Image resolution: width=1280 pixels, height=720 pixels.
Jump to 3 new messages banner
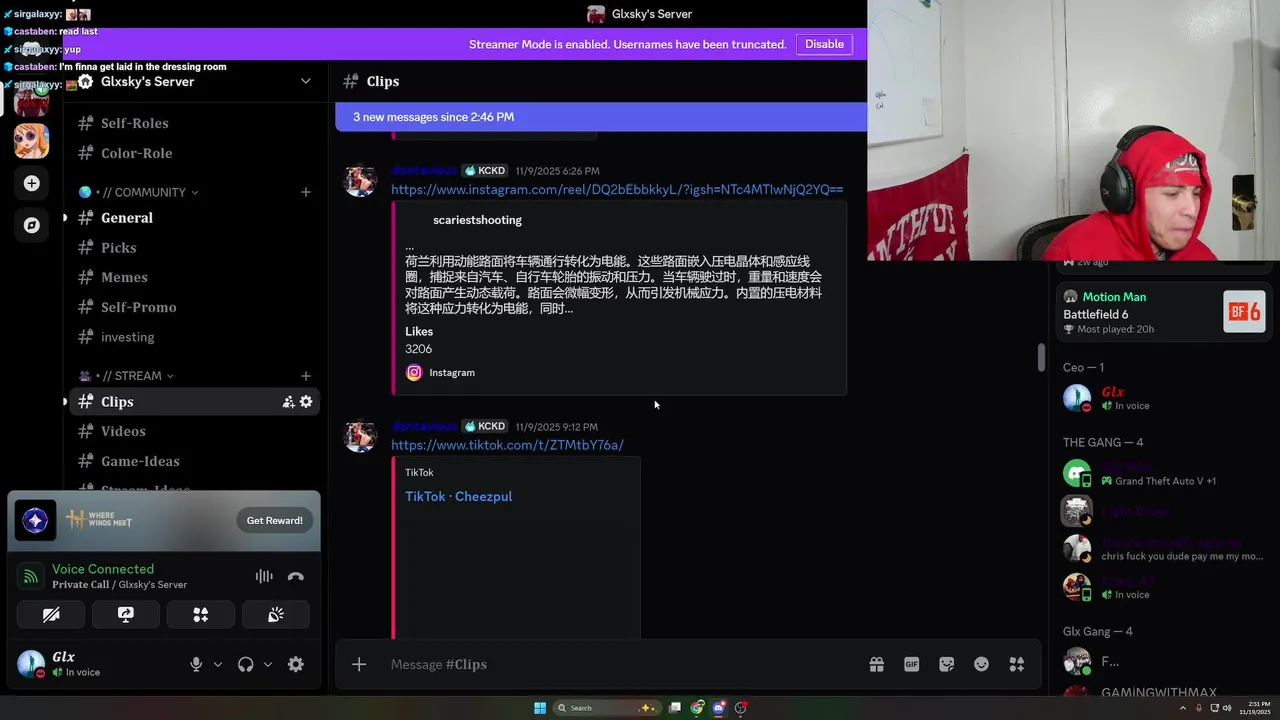tap(601, 117)
